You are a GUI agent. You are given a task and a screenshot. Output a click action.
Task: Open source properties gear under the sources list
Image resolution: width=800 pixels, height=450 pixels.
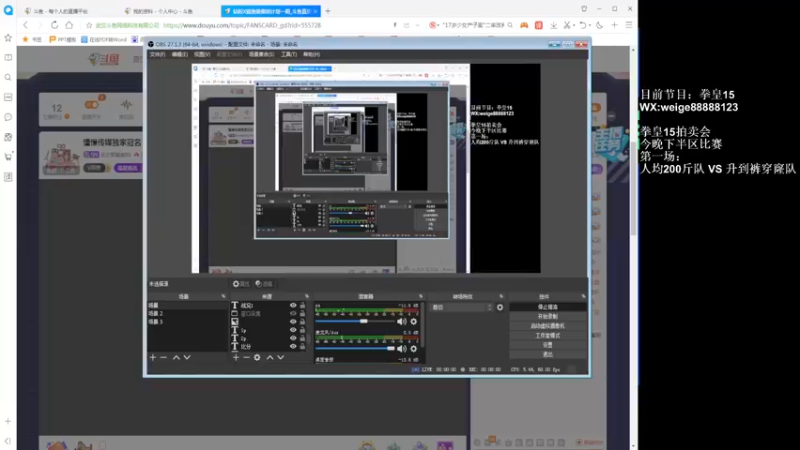(257, 358)
